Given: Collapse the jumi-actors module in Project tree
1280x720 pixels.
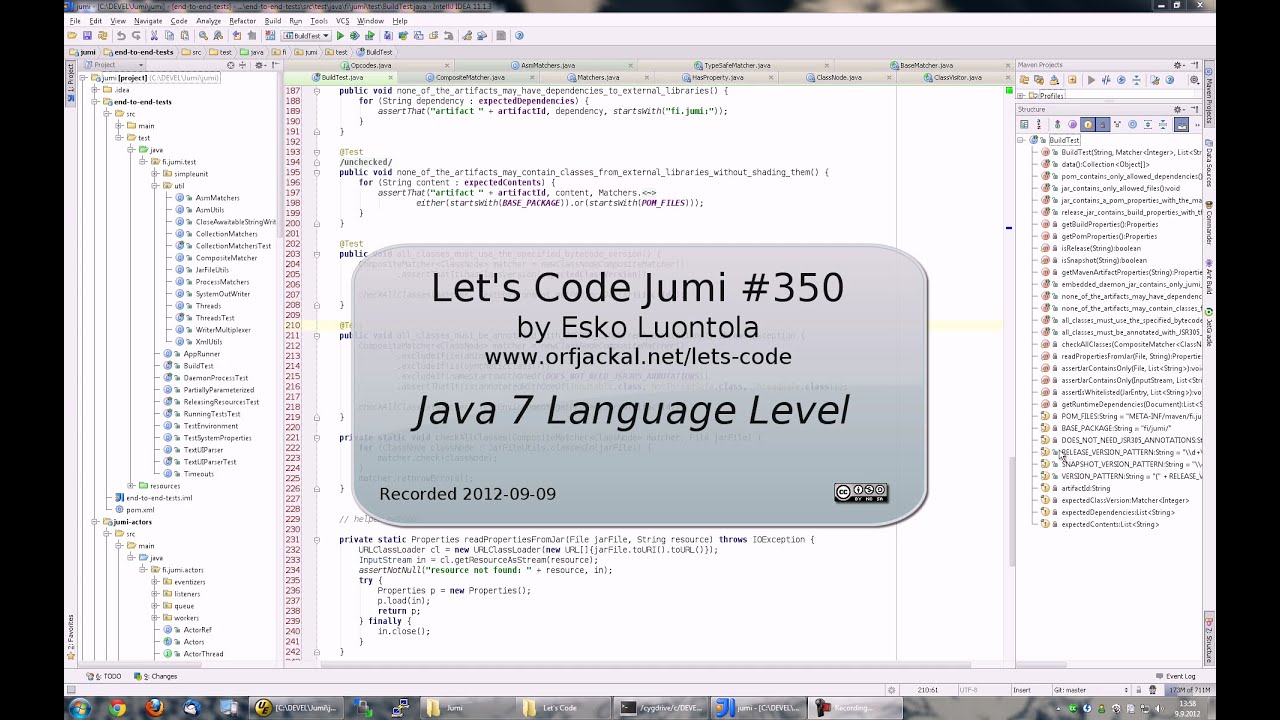Looking at the screenshot, I should (x=95, y=522).
